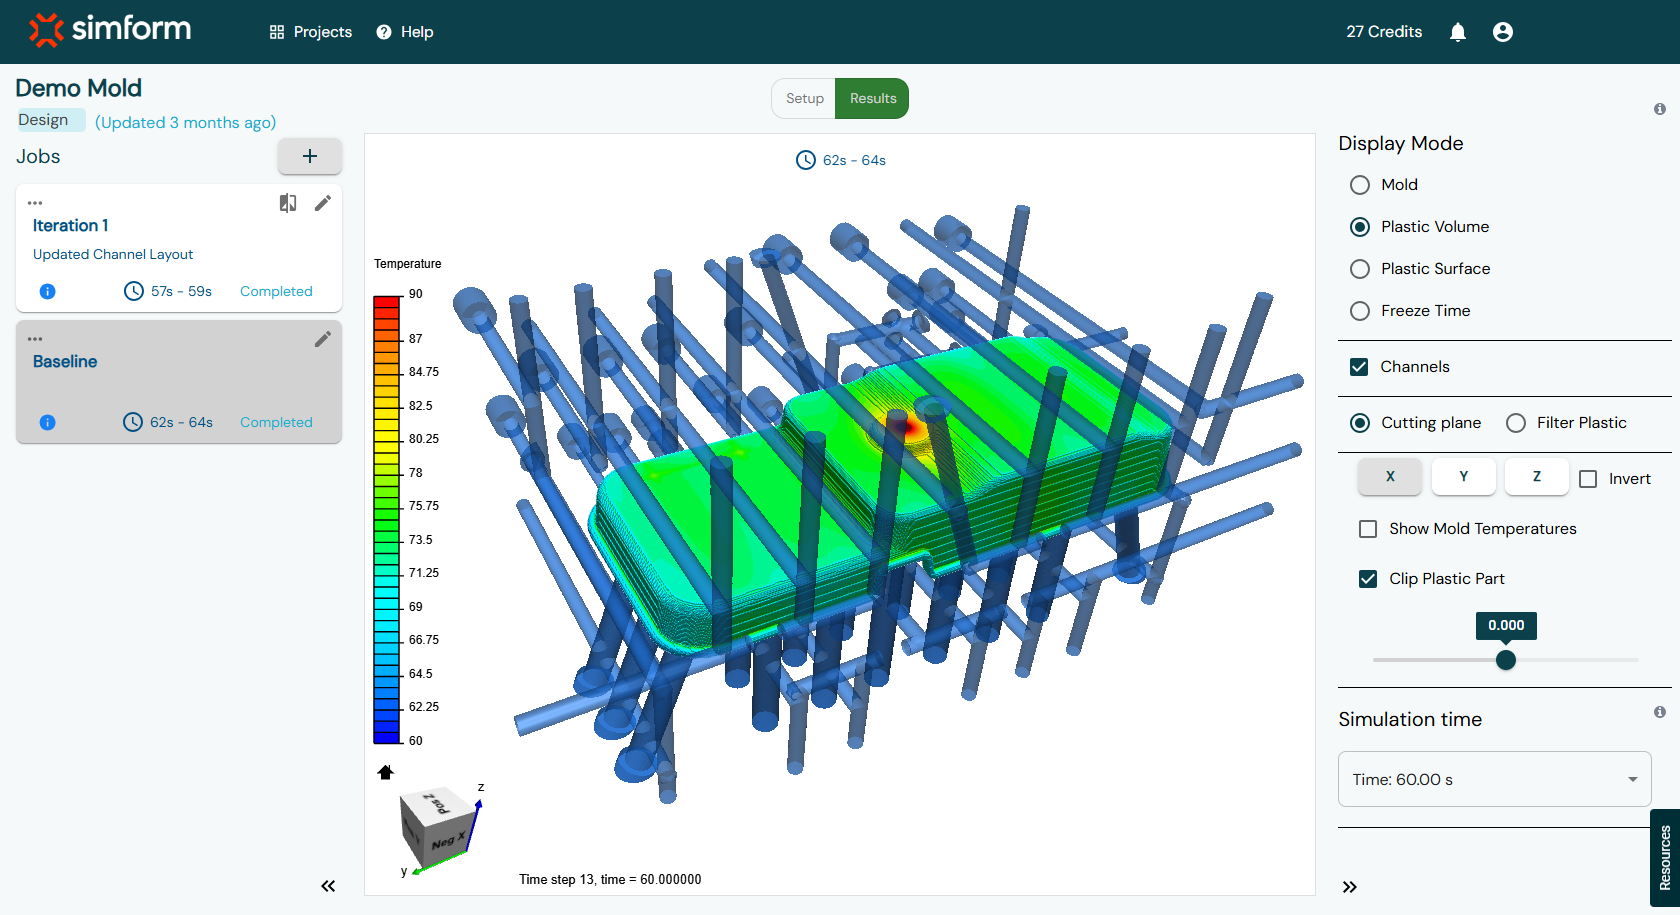Expand the right panel double chevron

(1349, 887)
